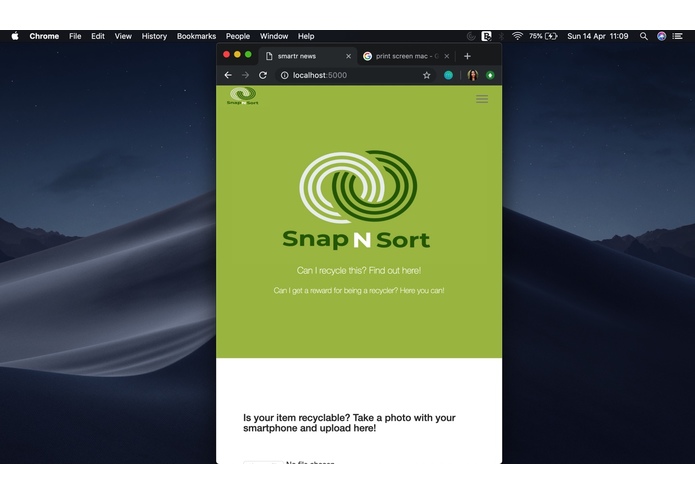This screenshot has height=494, width=695.
Task: Open the File menu
Action: (75, 36)
